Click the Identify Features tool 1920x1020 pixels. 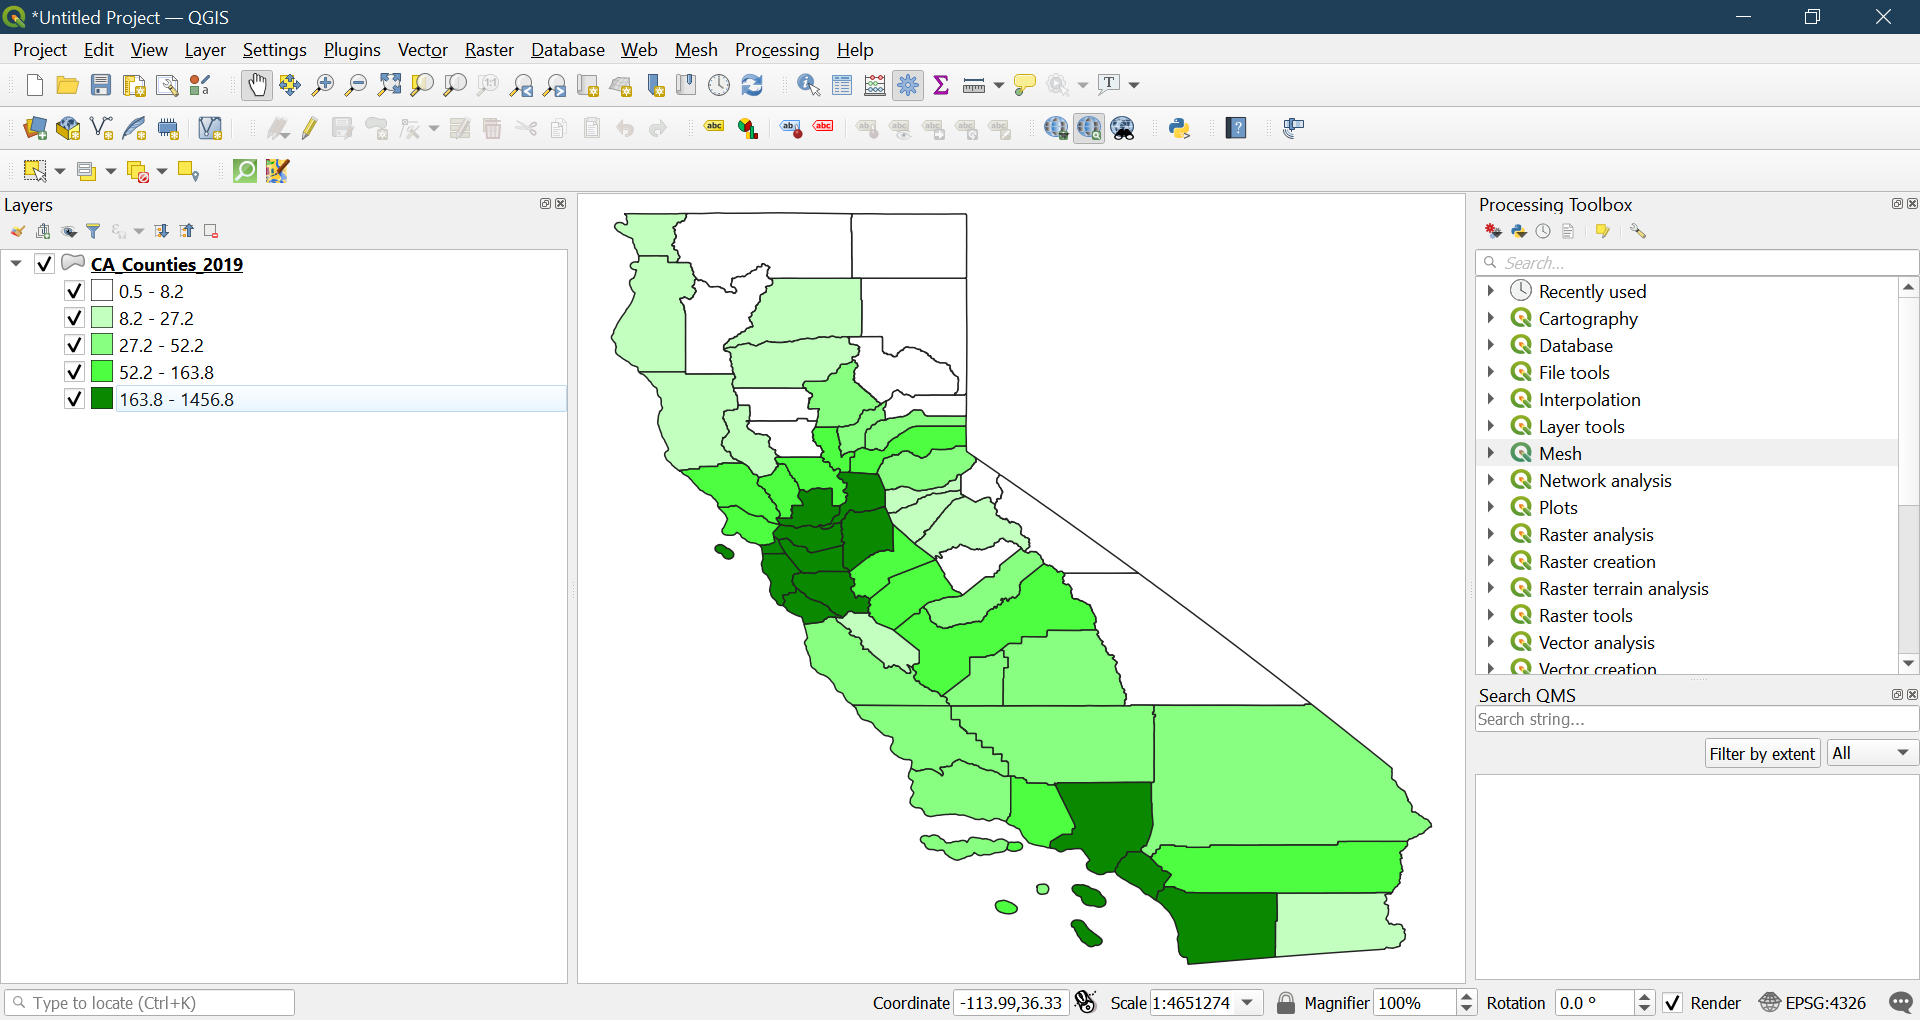coord(808,86)
